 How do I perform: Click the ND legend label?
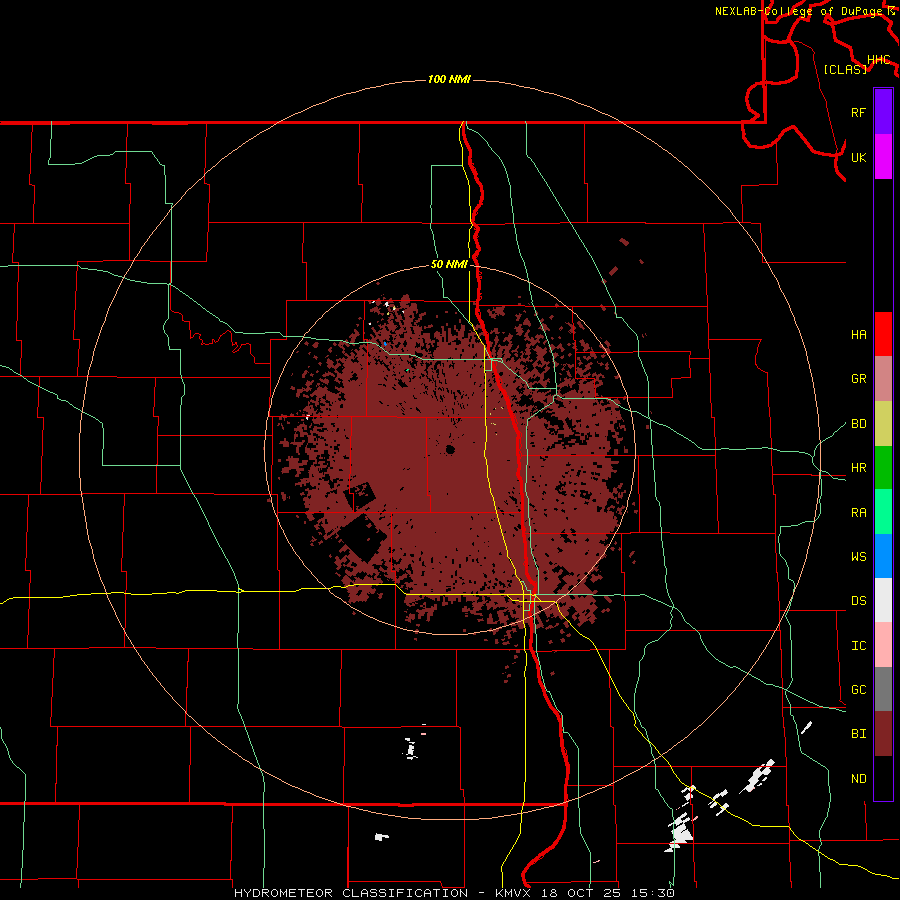click(x=858, y=779)
